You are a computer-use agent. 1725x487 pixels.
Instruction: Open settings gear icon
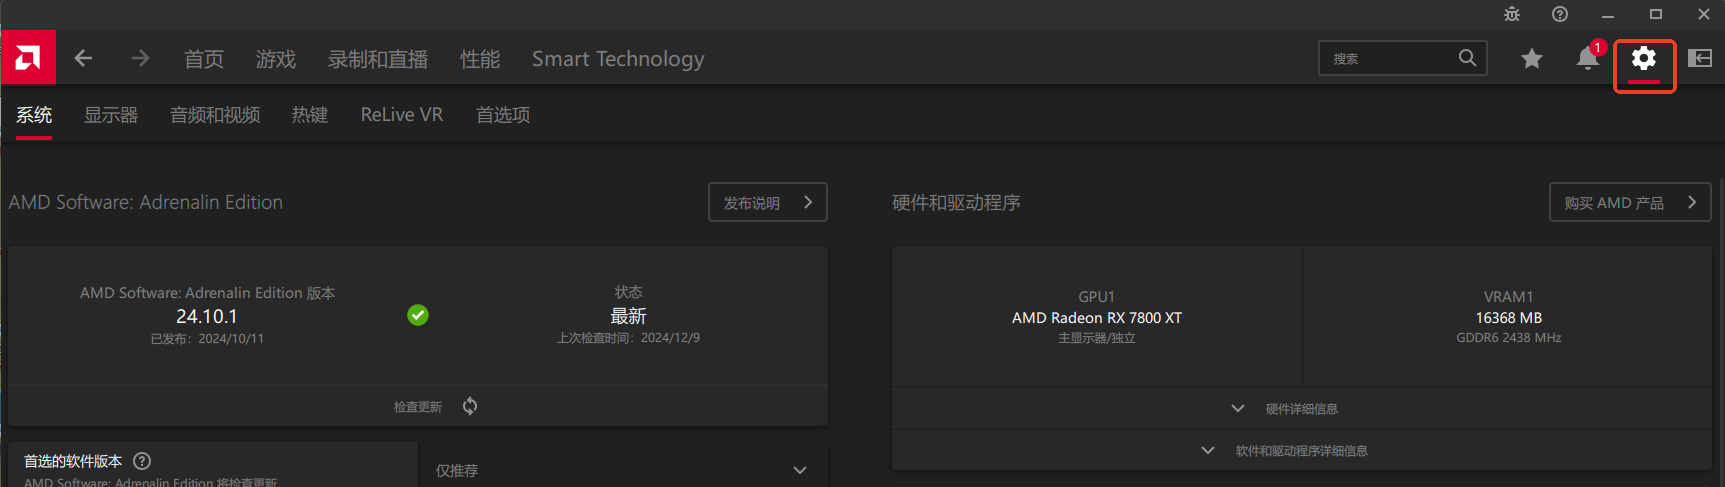point(1644,58)
